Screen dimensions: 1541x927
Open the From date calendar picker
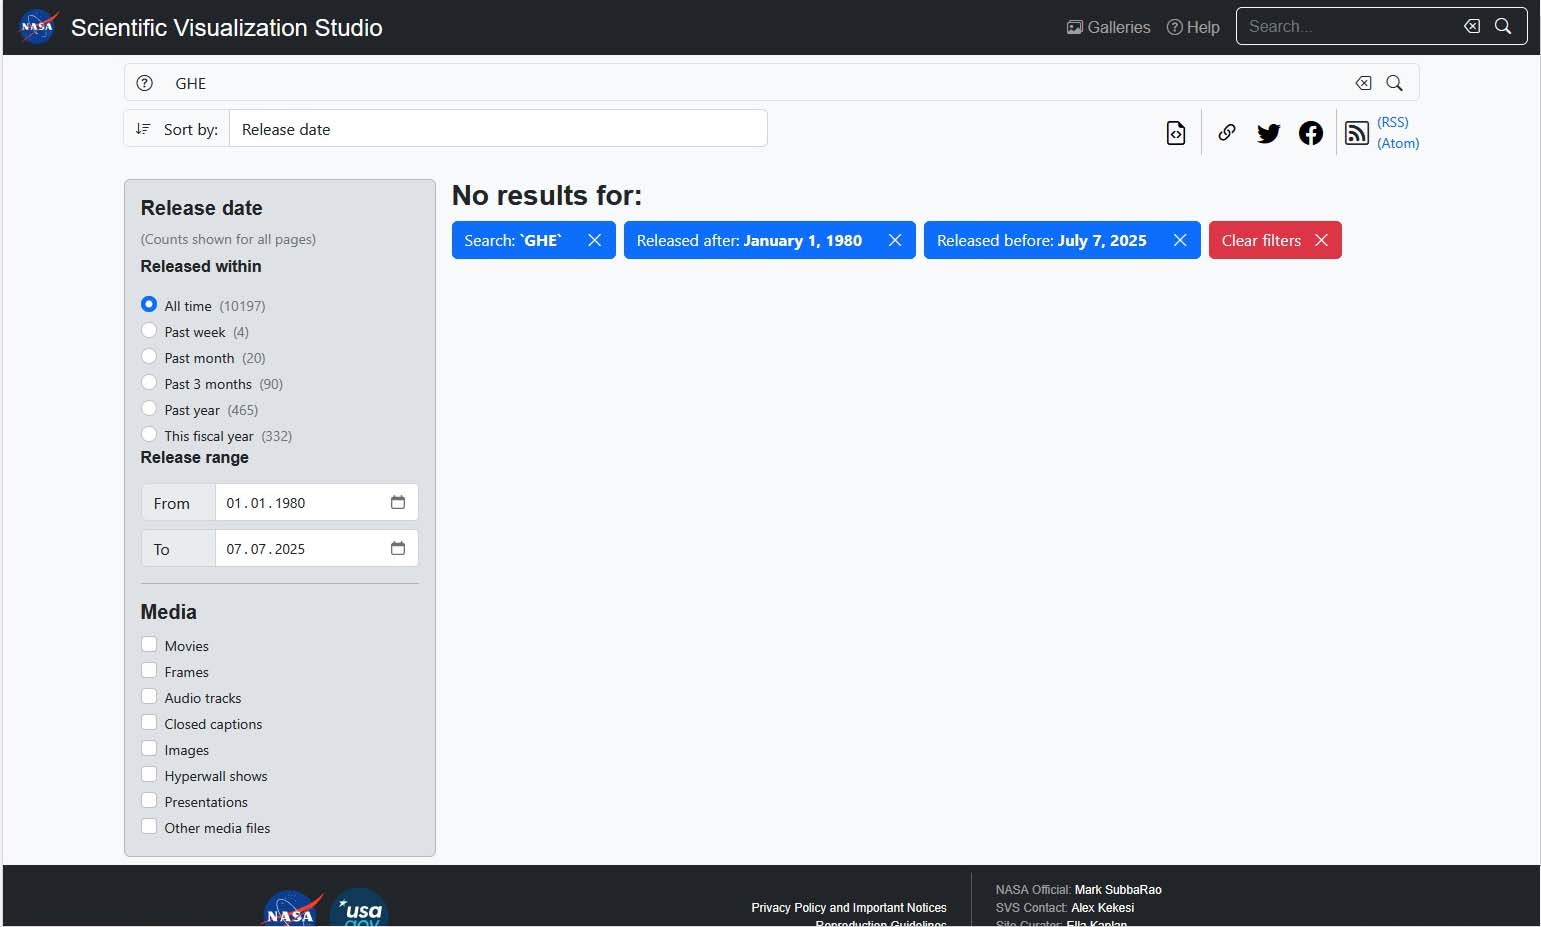click(398, 502)
